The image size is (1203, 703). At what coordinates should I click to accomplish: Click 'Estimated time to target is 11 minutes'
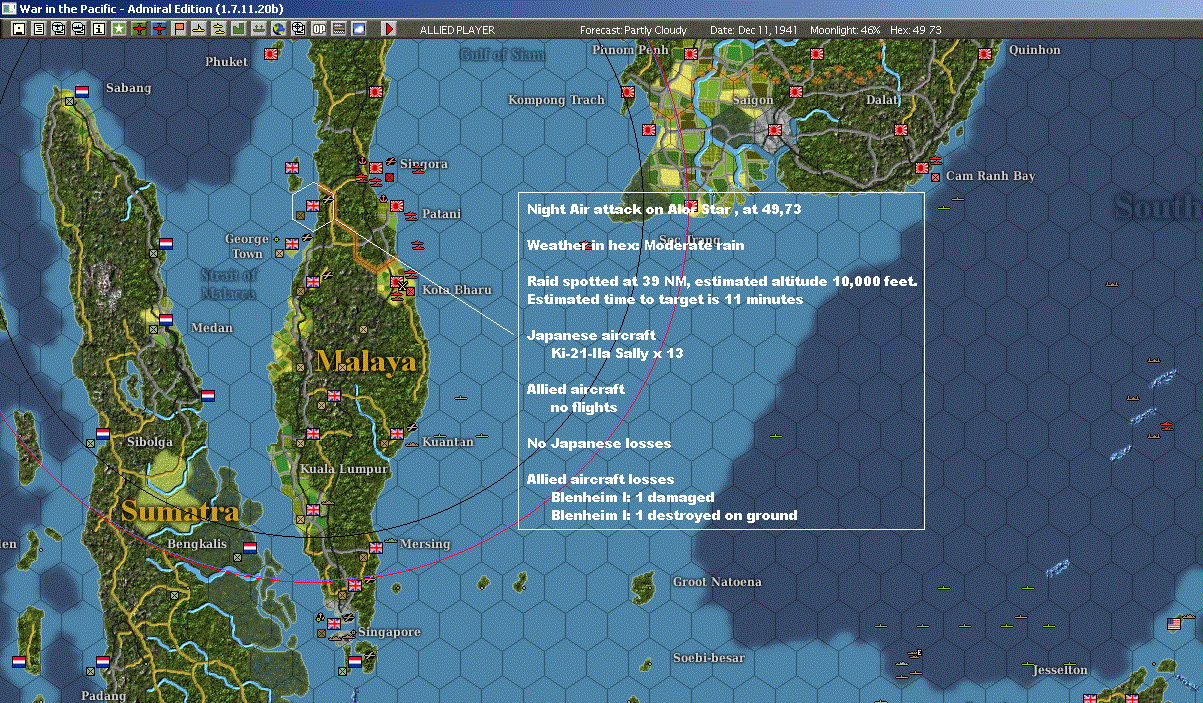pyautogui.click(x=665, y=299)
